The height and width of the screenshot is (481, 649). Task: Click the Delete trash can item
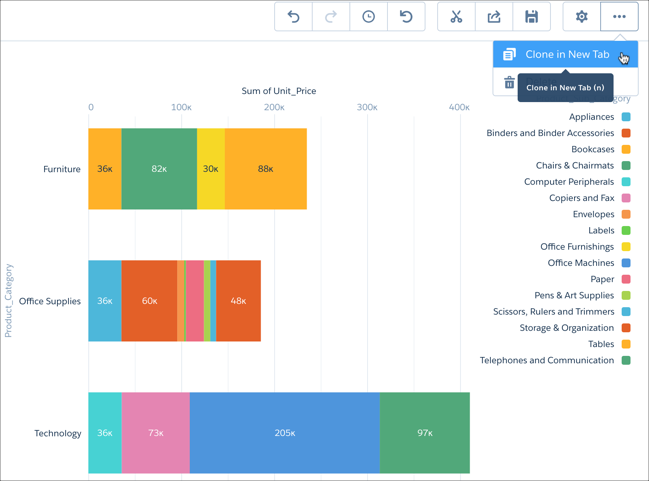[x=509, y=82]
